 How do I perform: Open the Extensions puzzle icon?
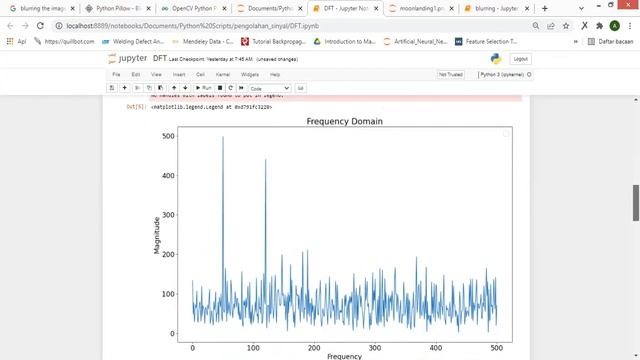(x=599, y=26)
